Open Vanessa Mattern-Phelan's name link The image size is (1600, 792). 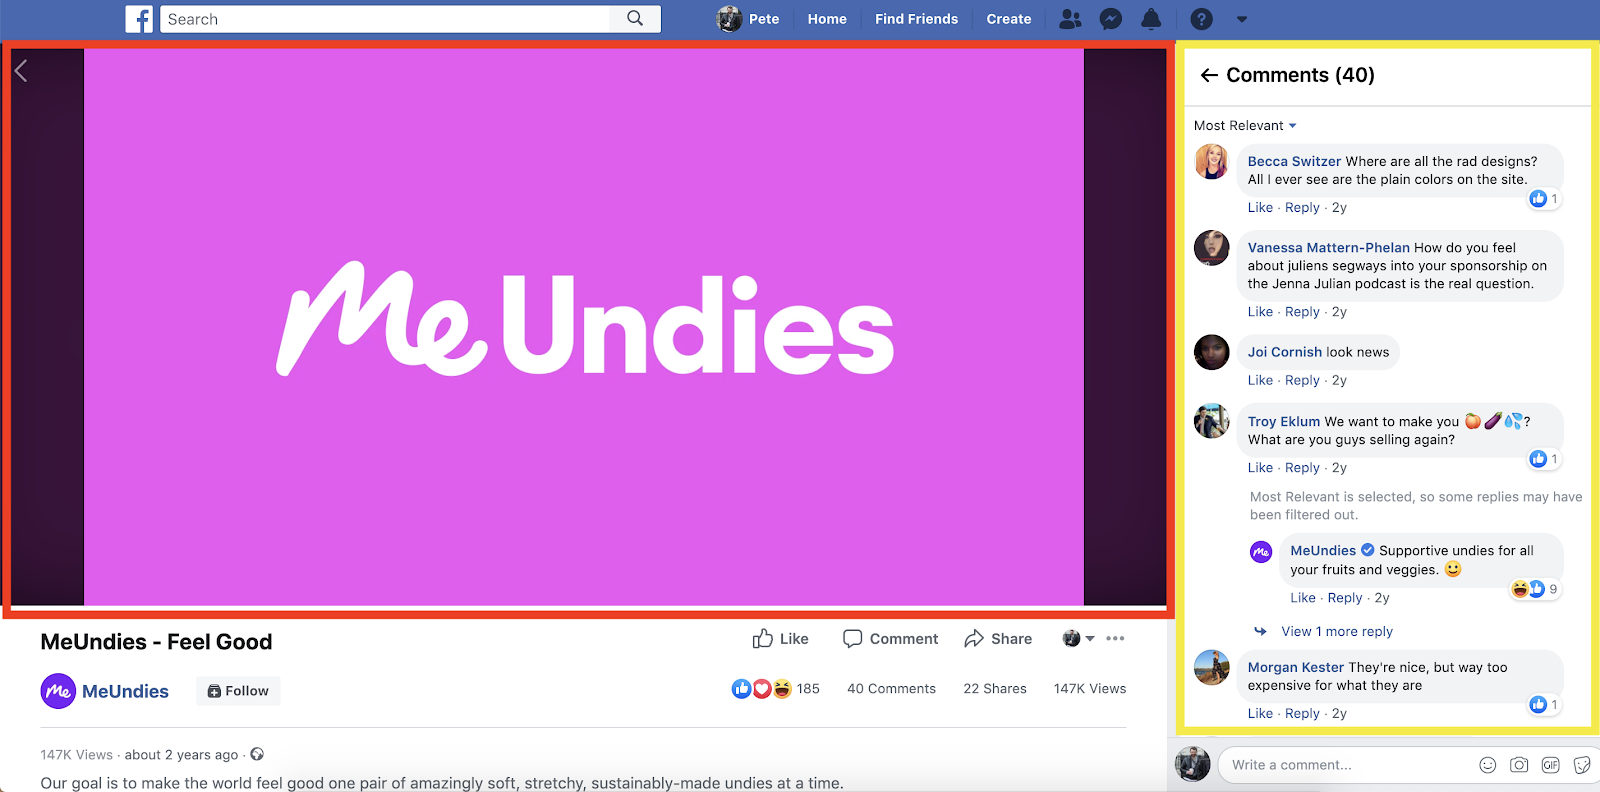[x=1329, y=248]
